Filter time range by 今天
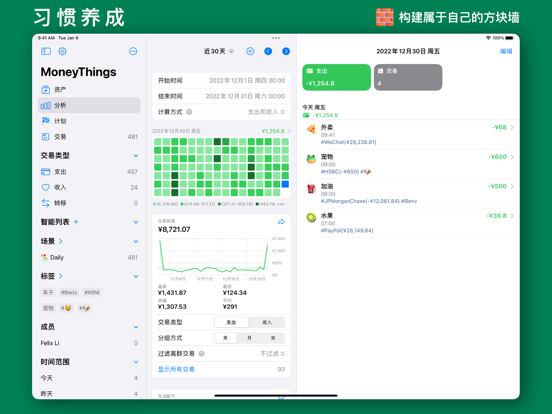This screenshot has height=414, width=552. coord(89,378)
